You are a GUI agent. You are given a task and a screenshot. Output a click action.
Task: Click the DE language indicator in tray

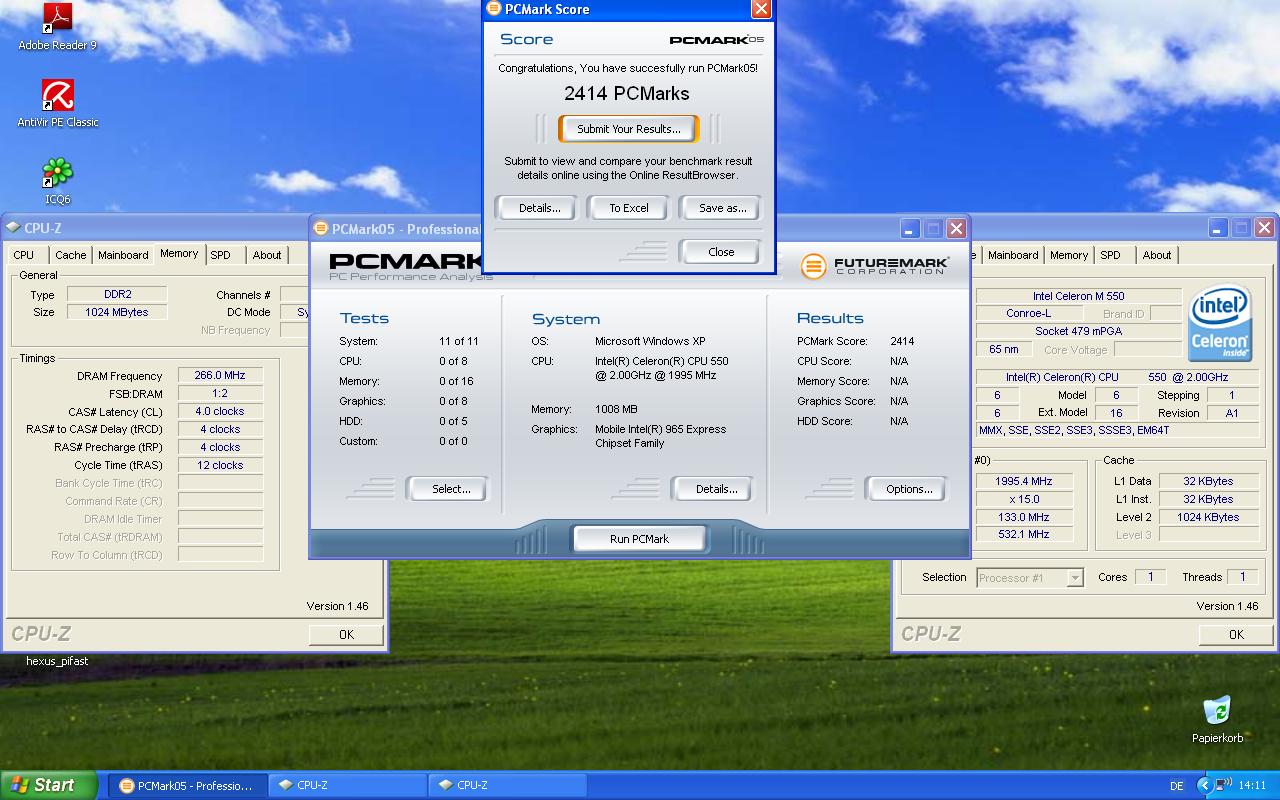1176,786
